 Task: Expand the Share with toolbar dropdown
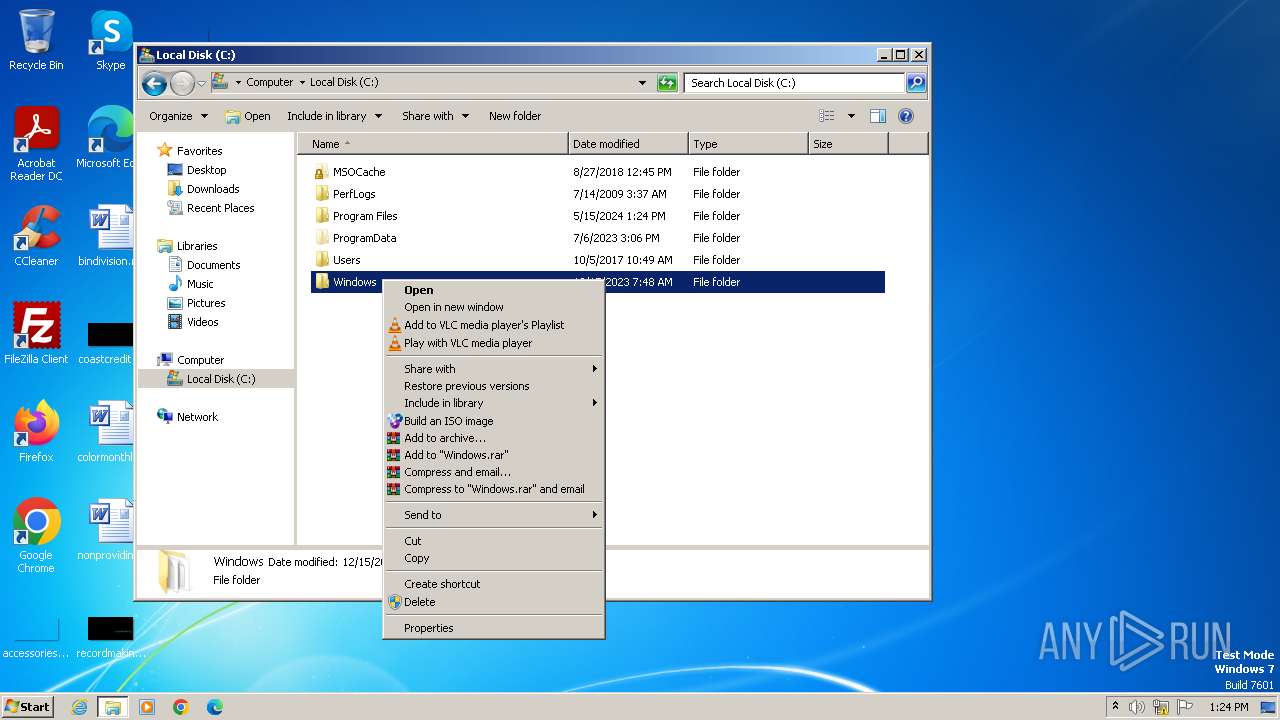click(435, 116)
